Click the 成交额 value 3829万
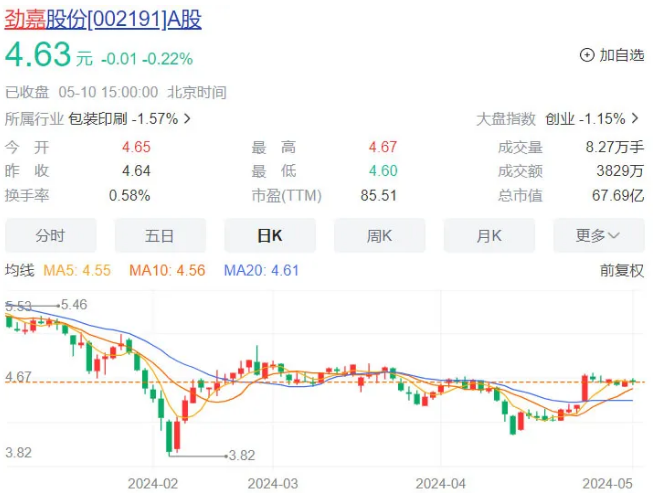 (620, 171)
